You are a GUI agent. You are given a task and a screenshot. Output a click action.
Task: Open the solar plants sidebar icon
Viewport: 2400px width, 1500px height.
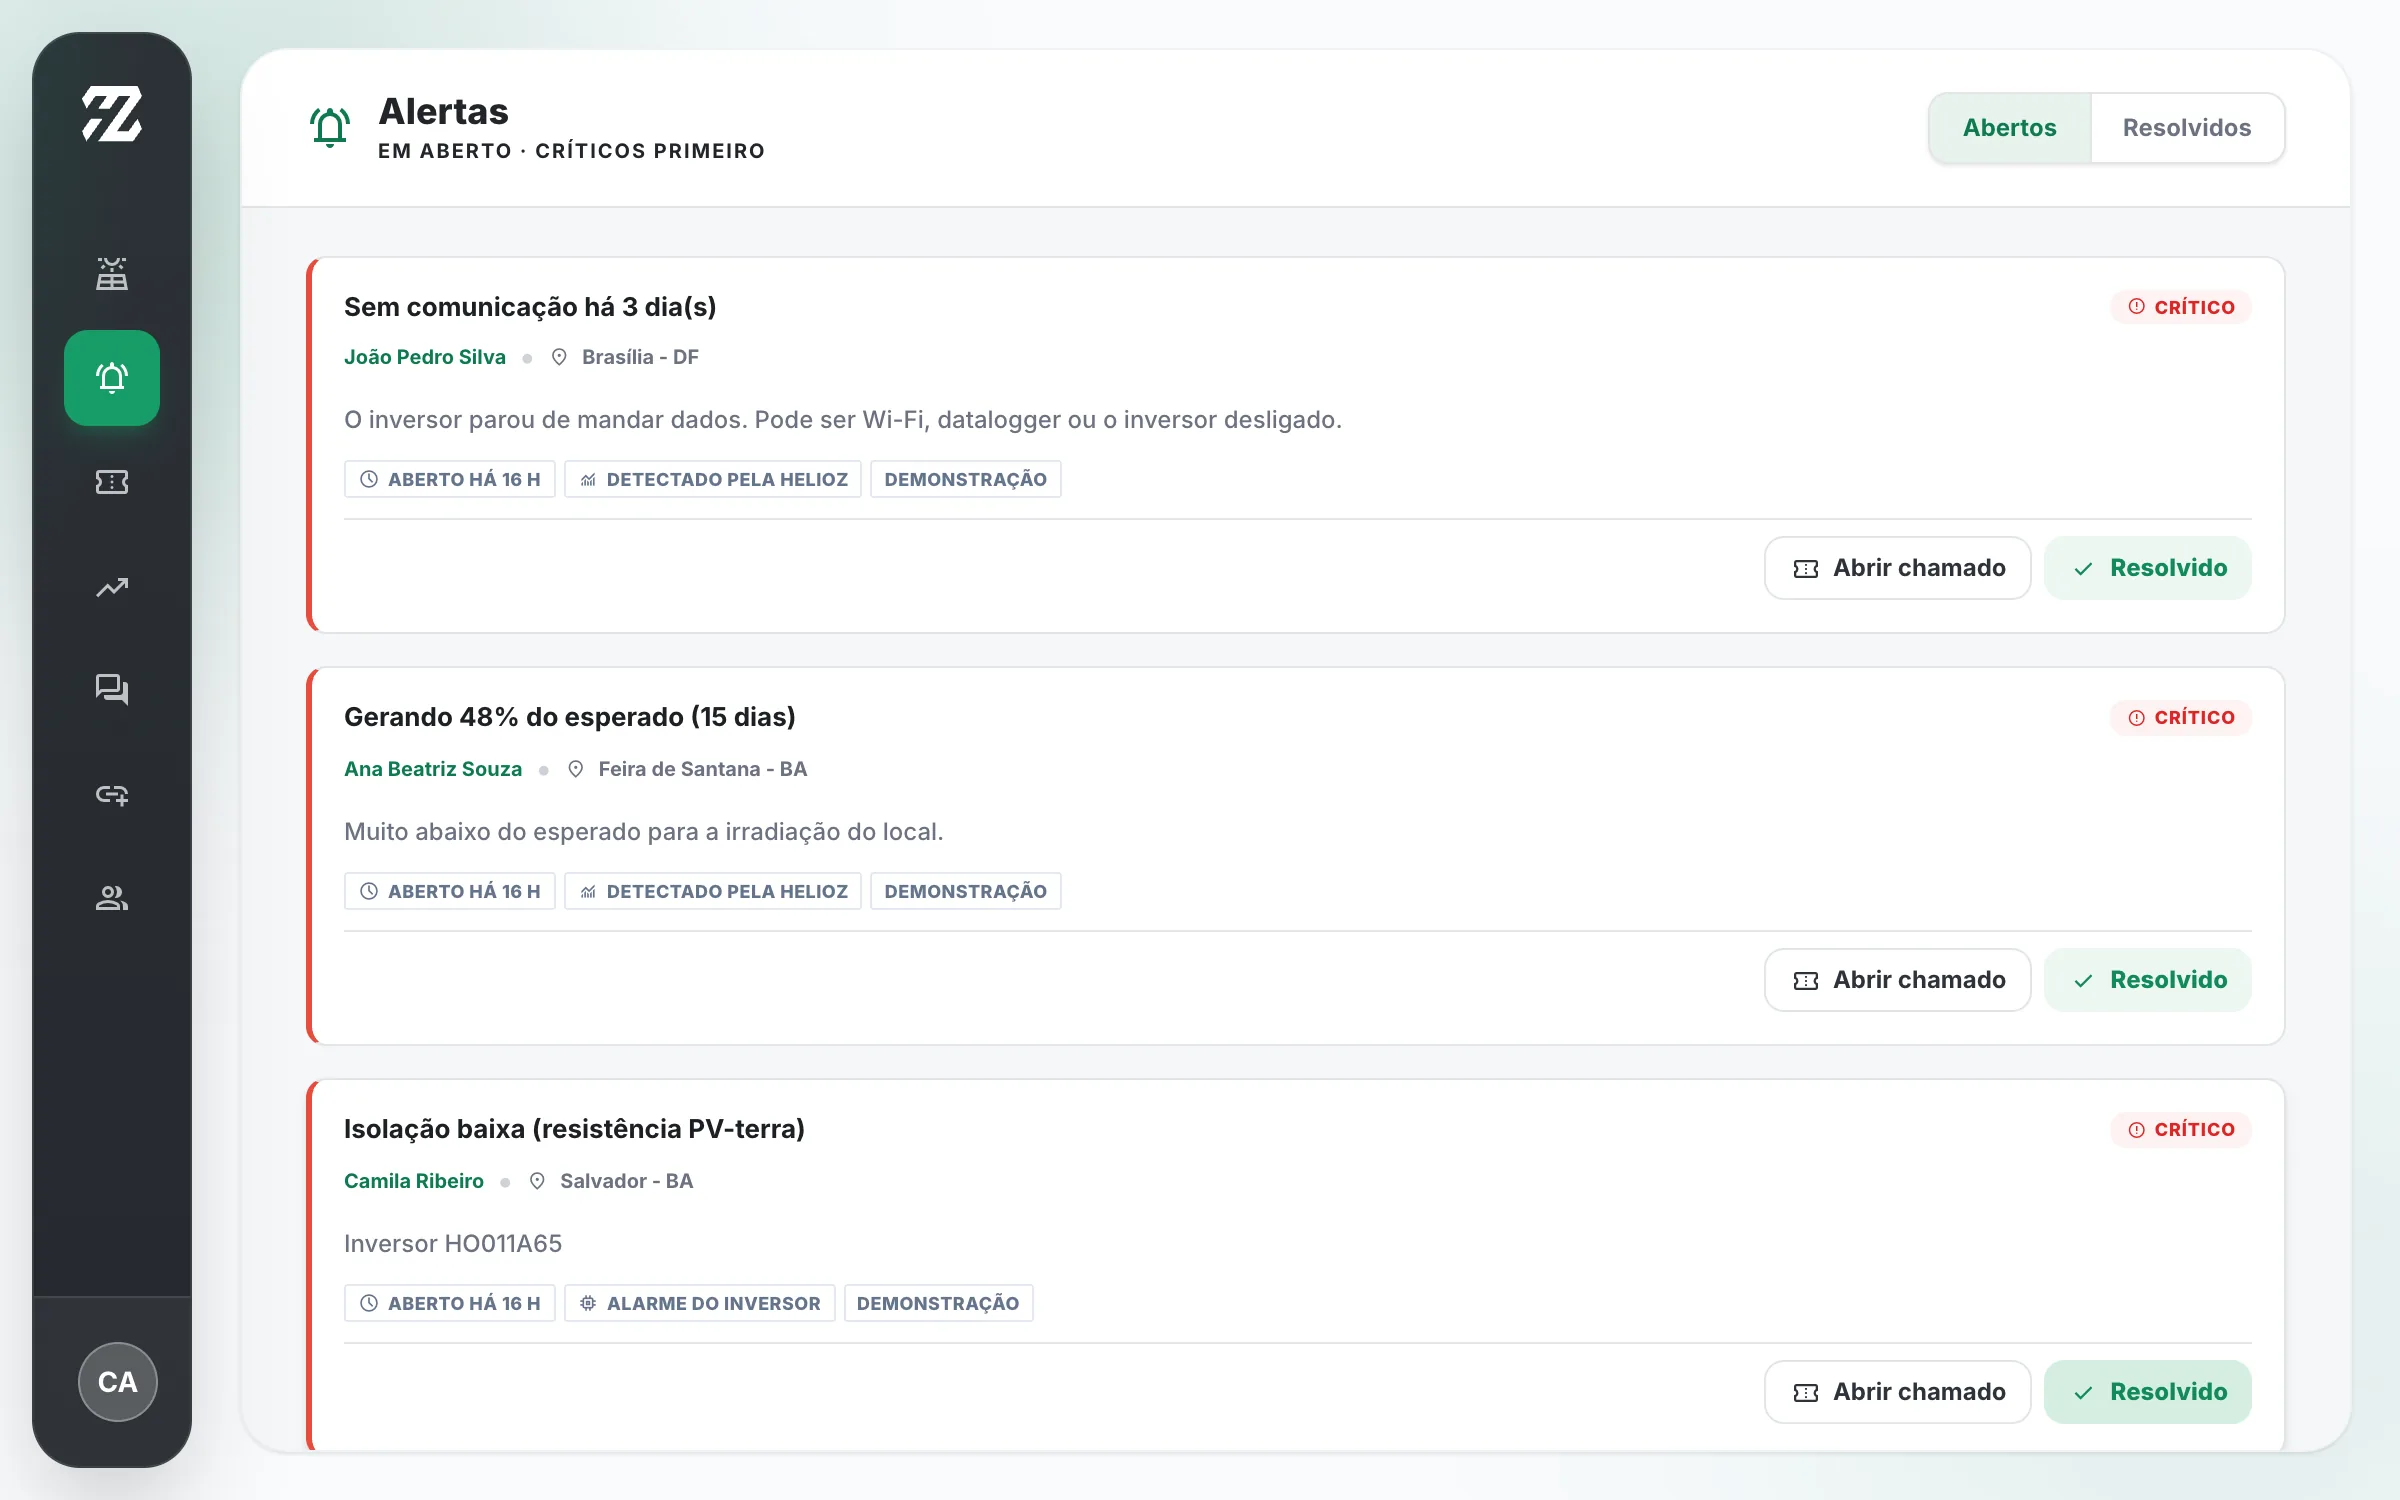click(x=112, y=274)
